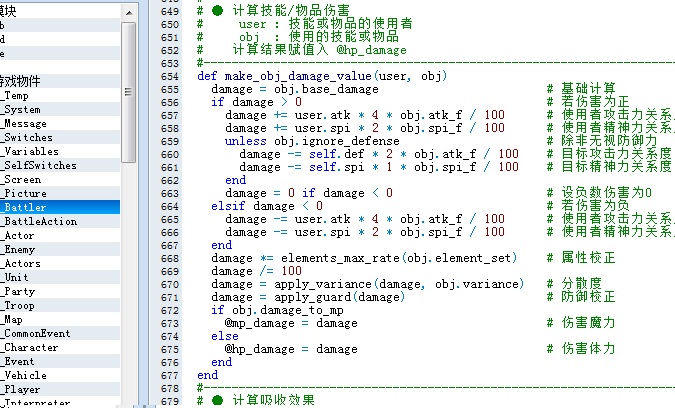Click the 'damage /= 100' line

coord(256,271)
